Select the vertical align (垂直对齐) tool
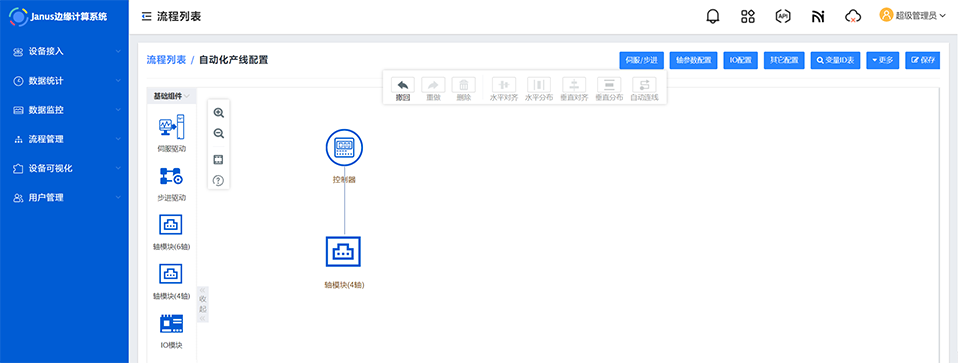 [574, 85]
